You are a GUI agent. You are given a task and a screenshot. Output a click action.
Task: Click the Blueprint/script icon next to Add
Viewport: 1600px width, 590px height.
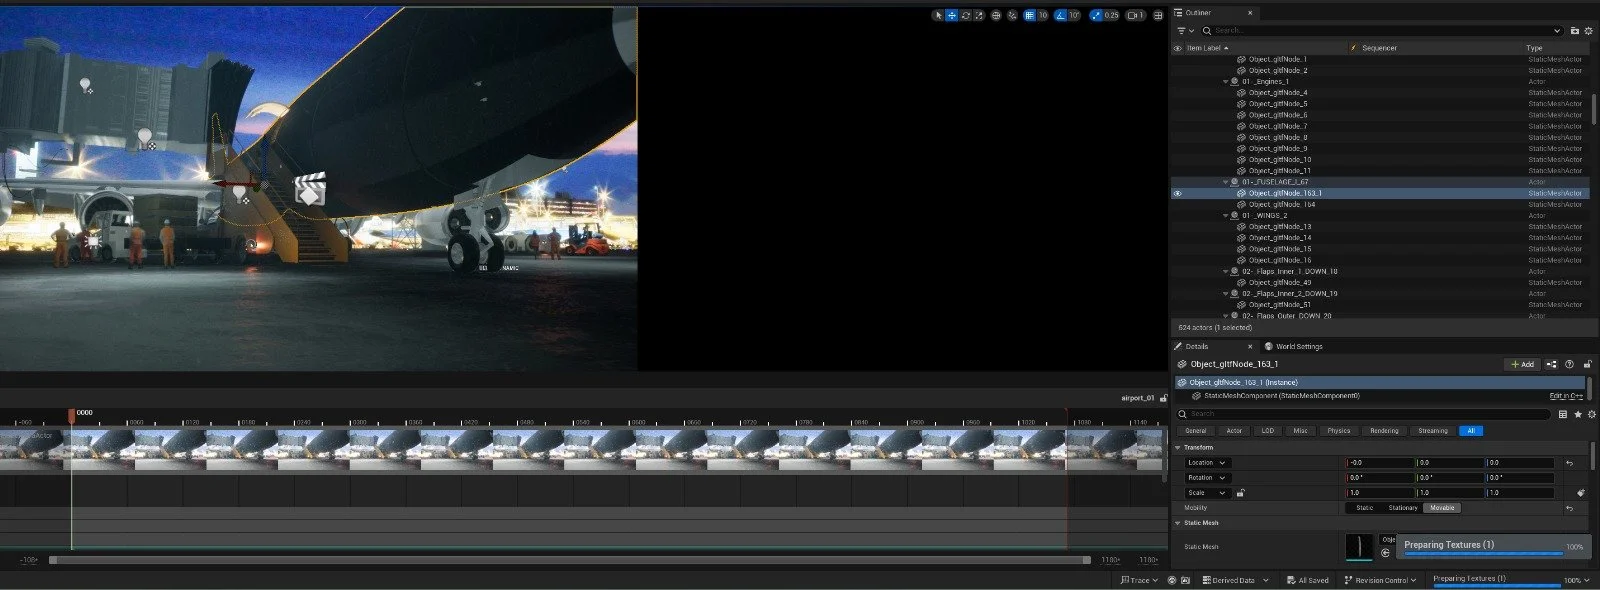pos(1552,364)
